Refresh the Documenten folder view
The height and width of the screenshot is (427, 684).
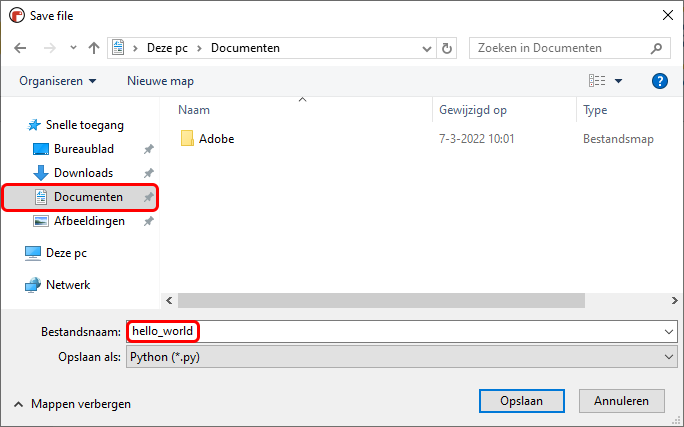click(447, 48)
